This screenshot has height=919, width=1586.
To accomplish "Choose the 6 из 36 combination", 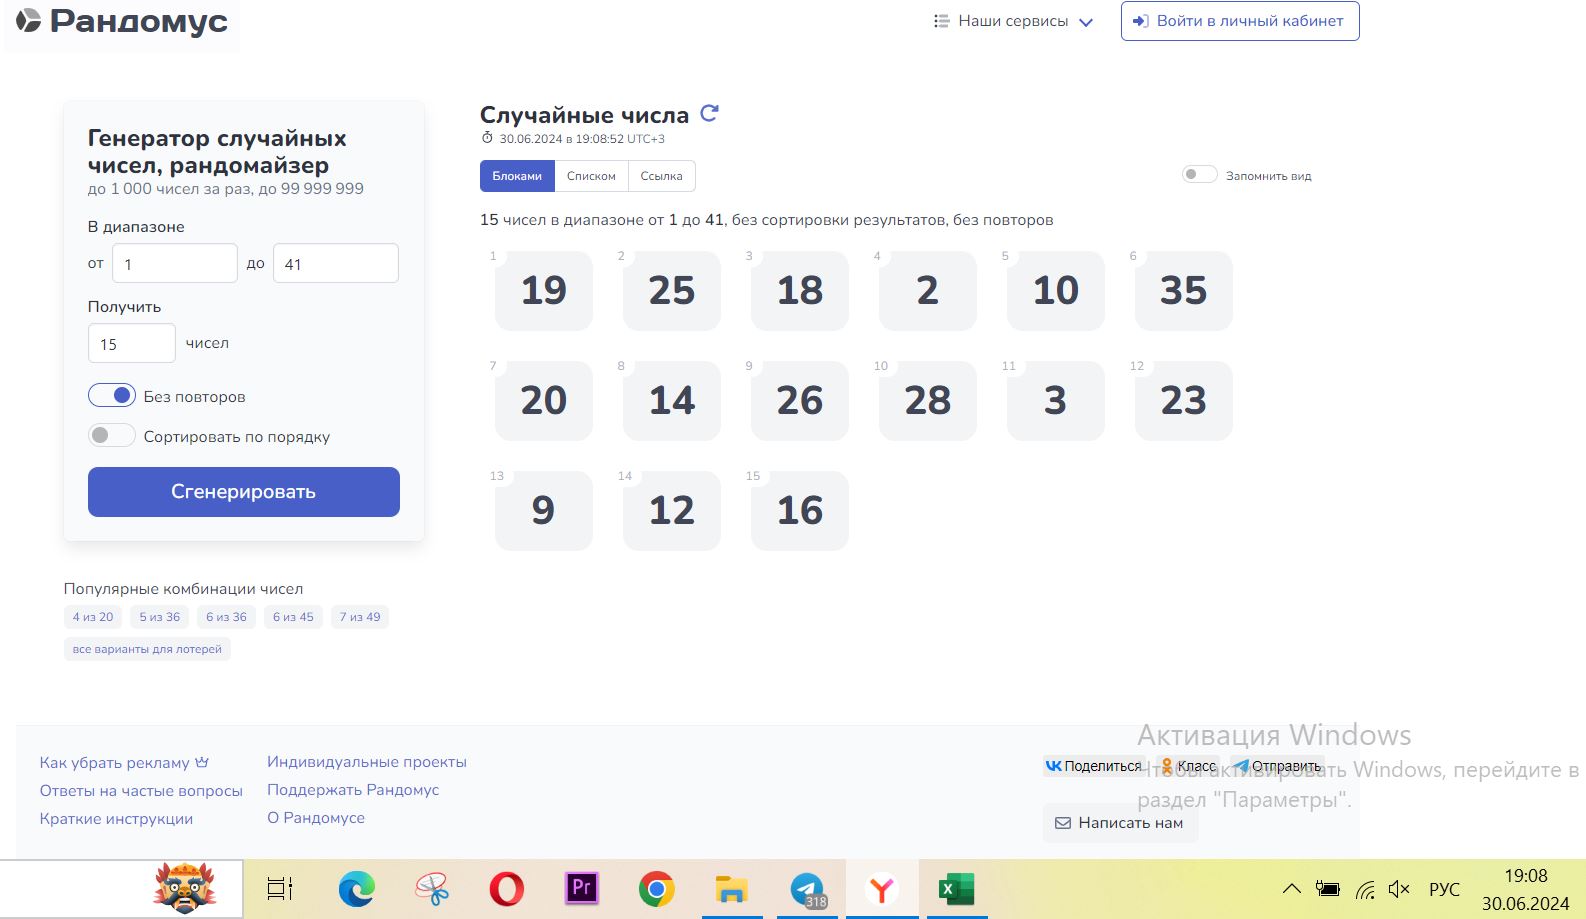I will (226, 617).
